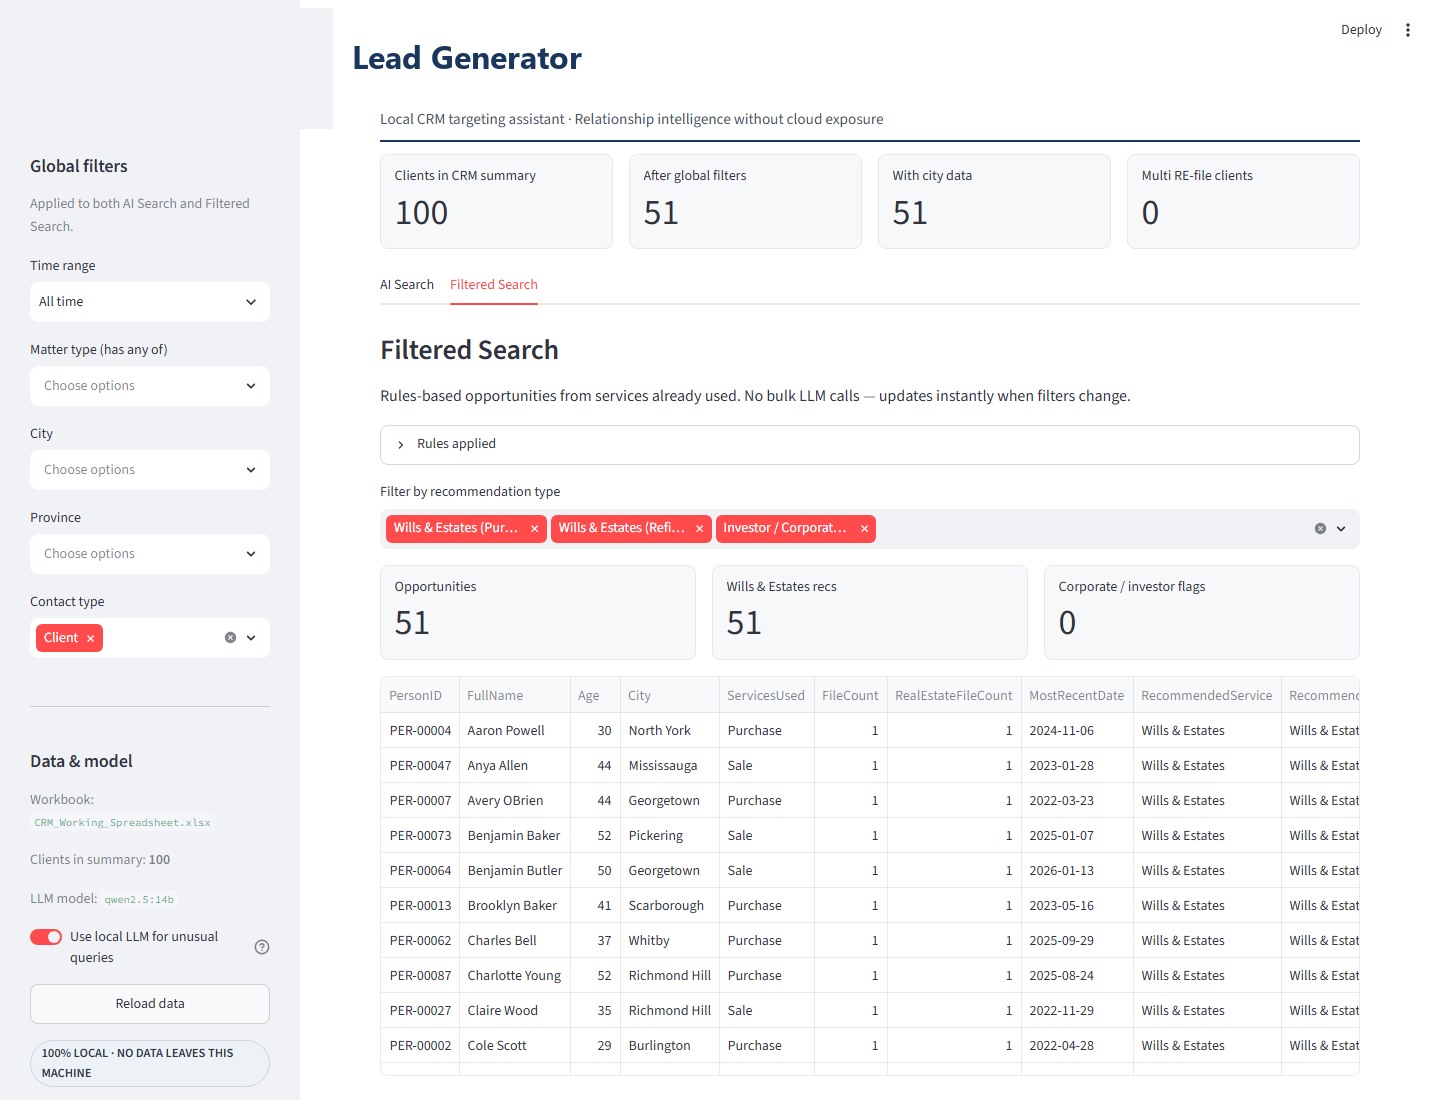This screenshot has width=1440, height=1100.
Task: Click the Brooklyn Baker name cell
Action: 515,906
